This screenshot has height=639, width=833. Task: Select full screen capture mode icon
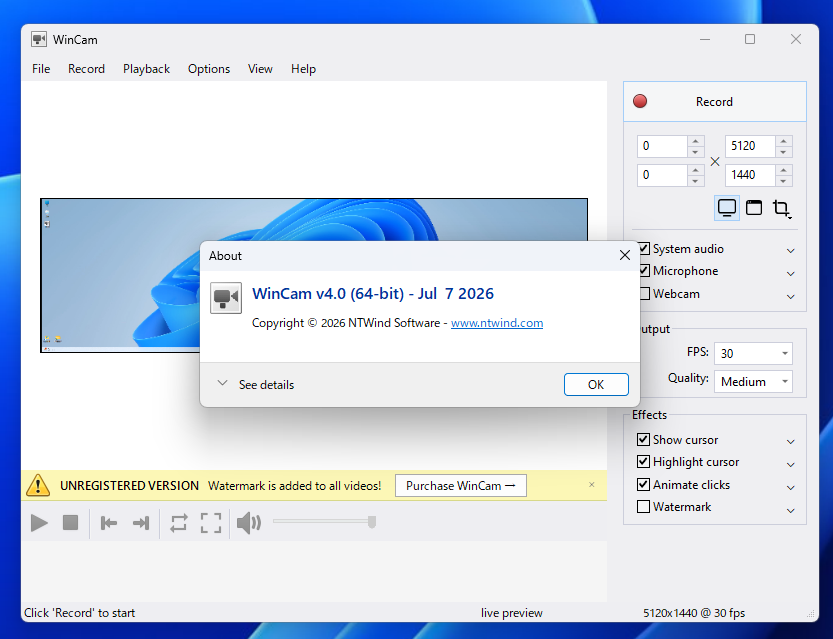tap(727, 208)
